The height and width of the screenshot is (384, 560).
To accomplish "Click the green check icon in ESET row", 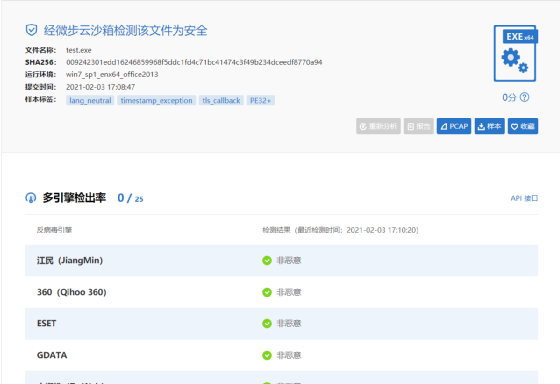I will pyautogui.click(x=267, y=323).
